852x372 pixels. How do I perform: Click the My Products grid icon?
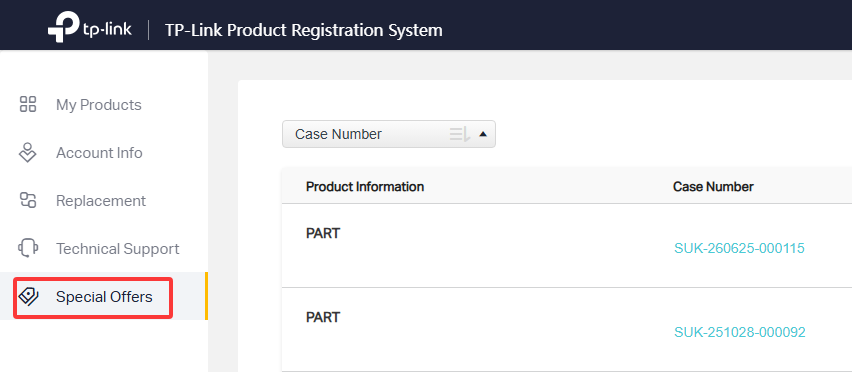(x=28, y=104)
